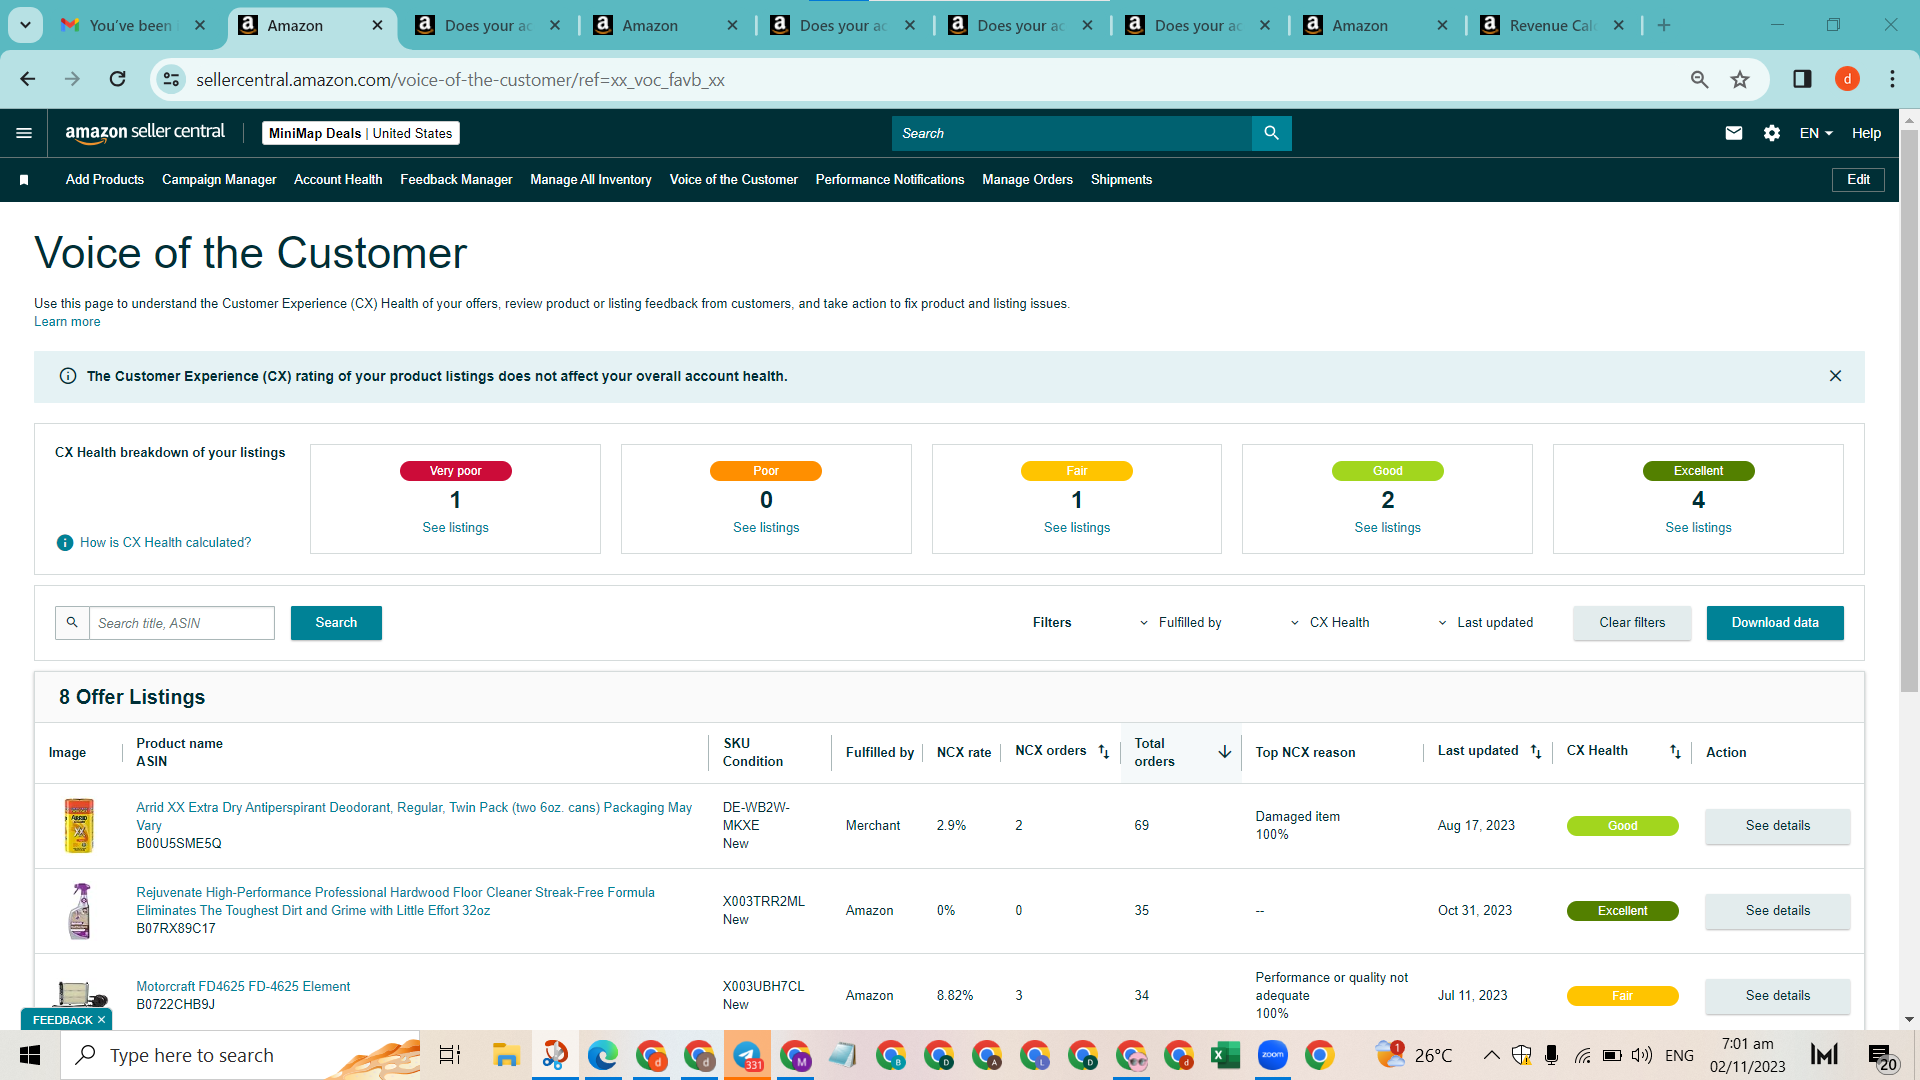Switch to the Revenue Calculator tab
1920x1080 pixels.
1550,25
